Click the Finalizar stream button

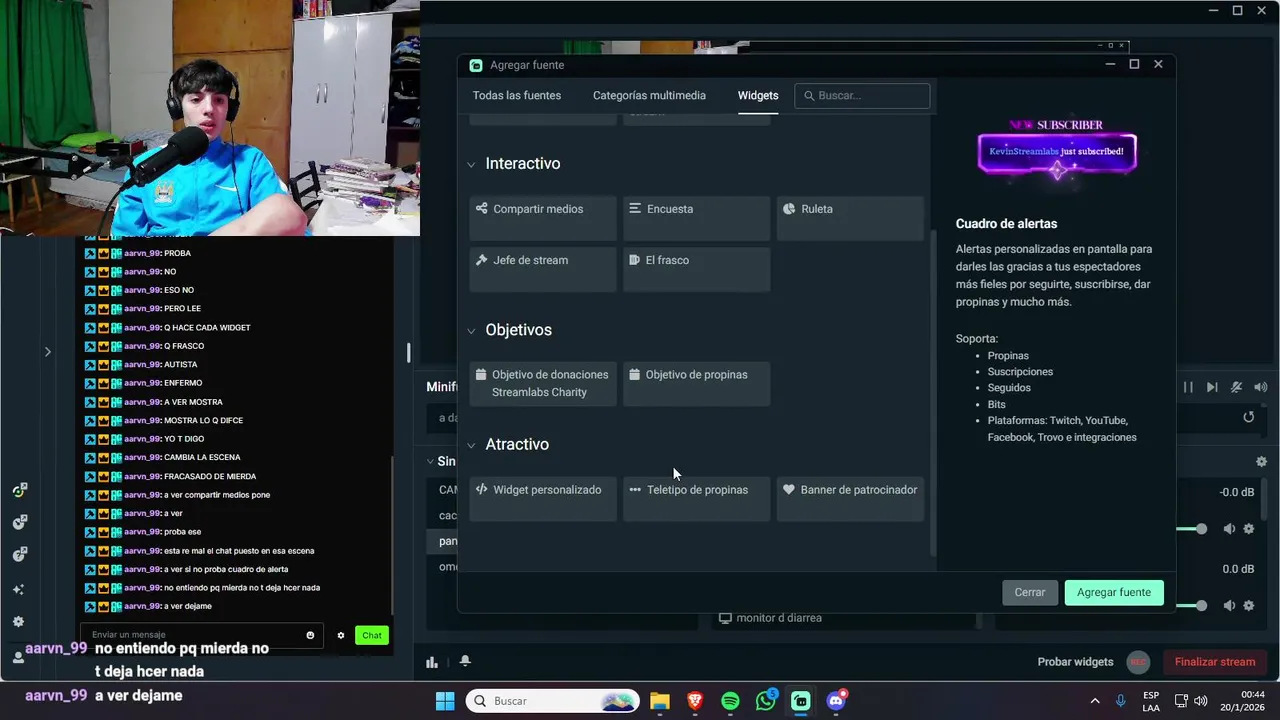[x=1215, y=662]
